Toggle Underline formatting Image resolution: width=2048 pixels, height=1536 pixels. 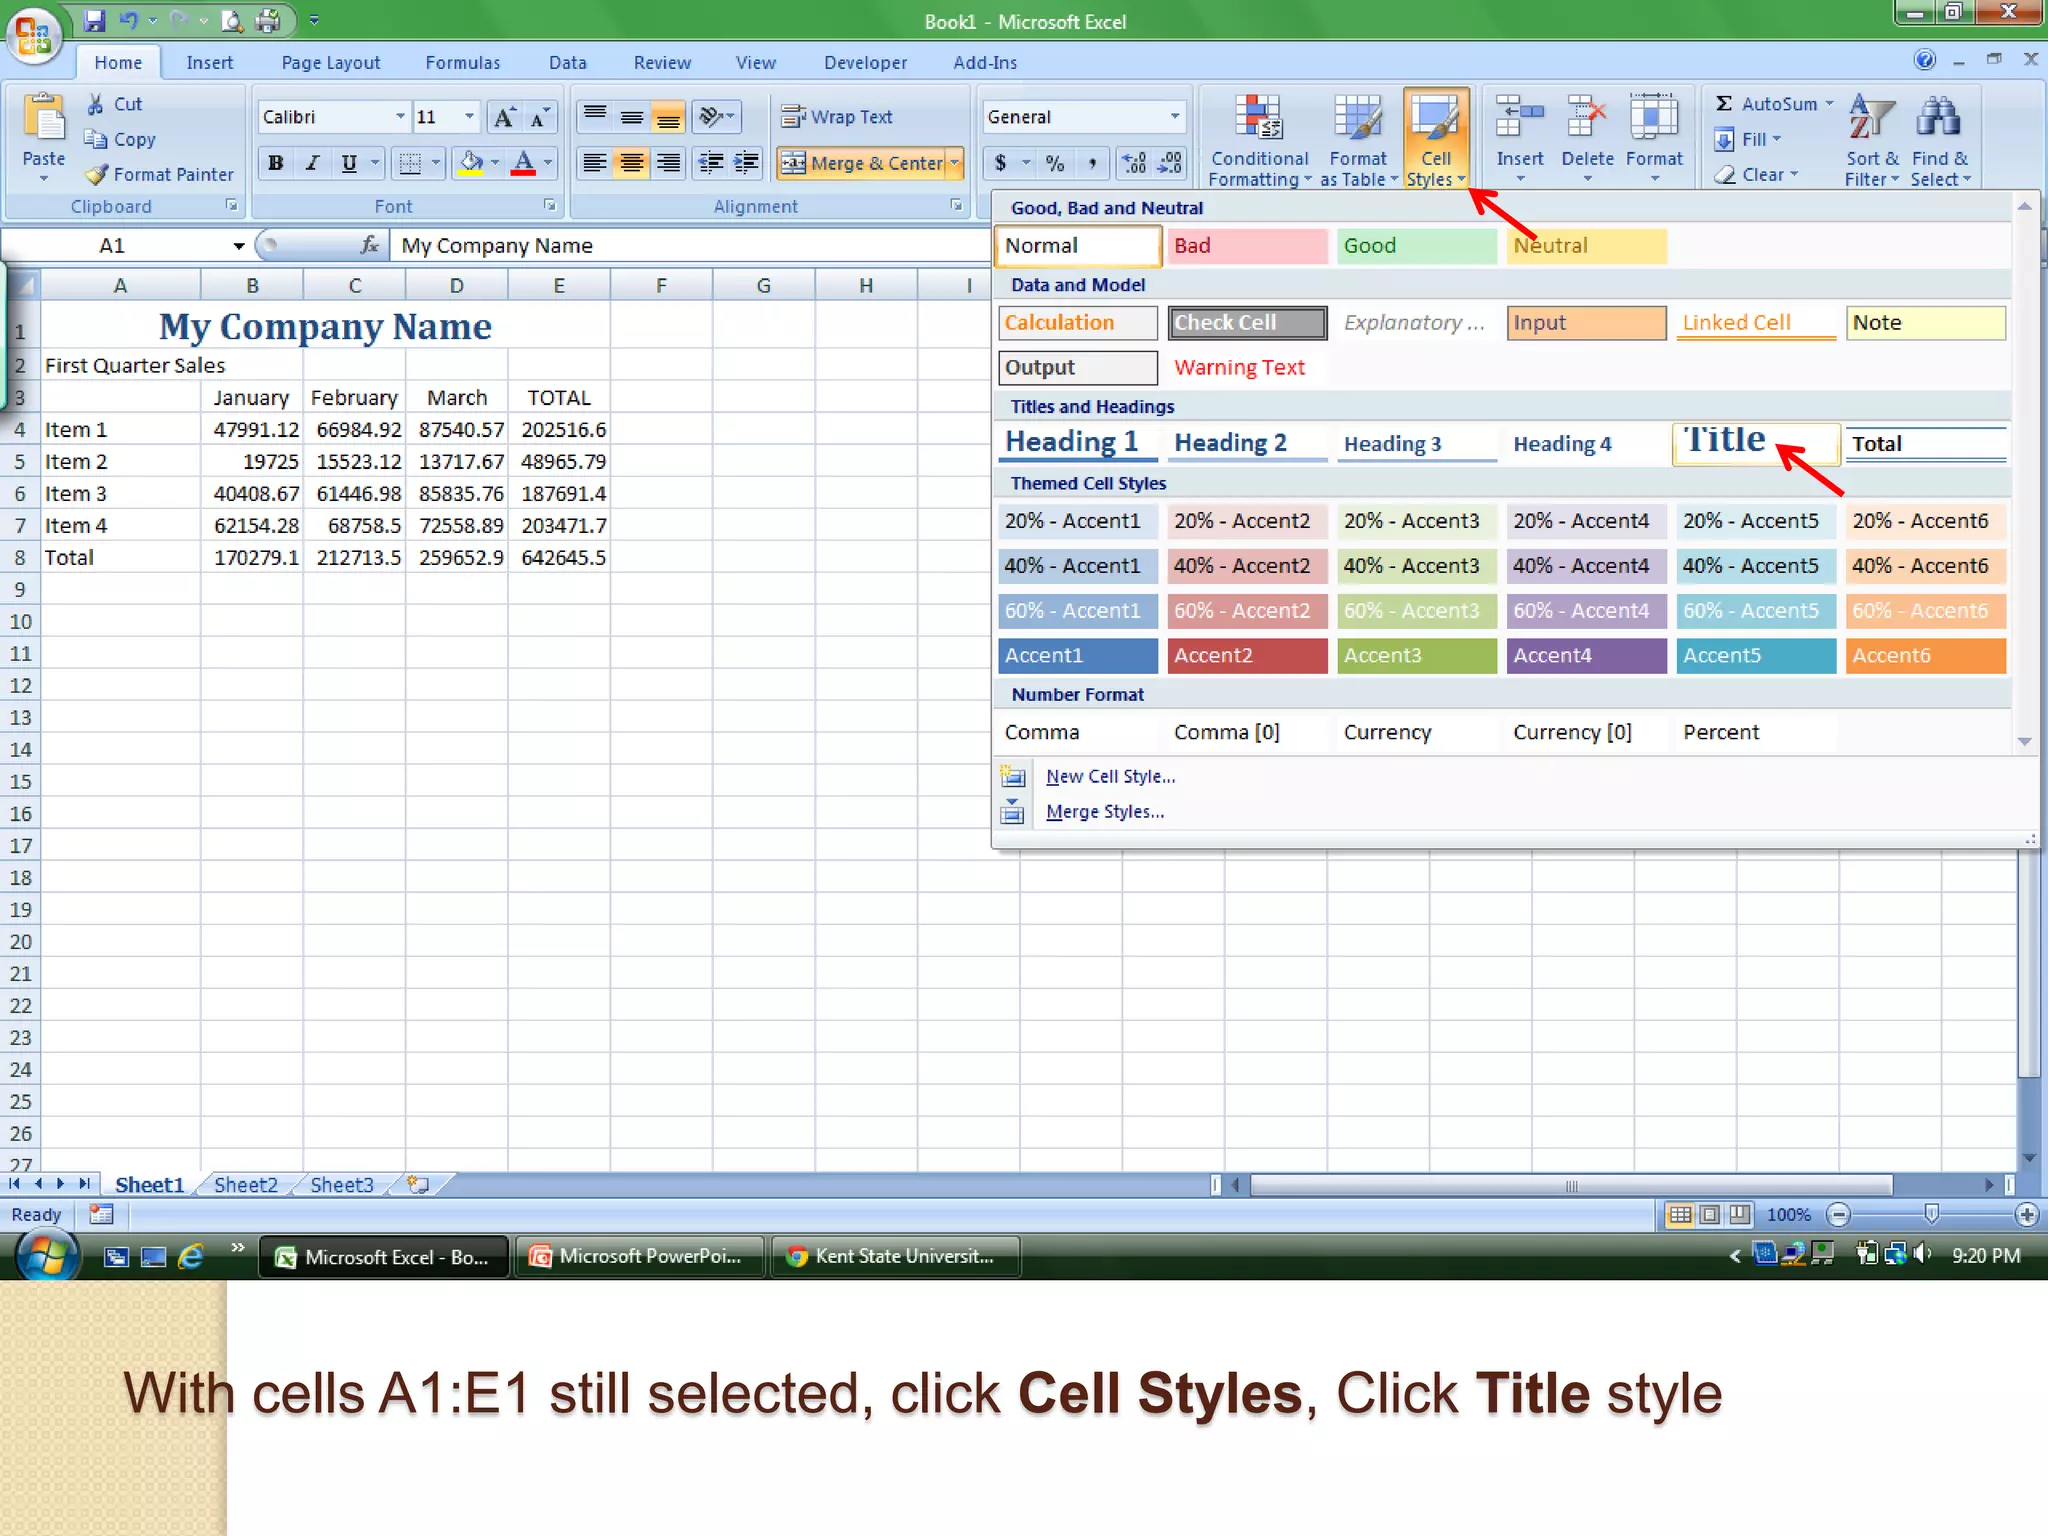pyautogui.click(x=348, y=163)
